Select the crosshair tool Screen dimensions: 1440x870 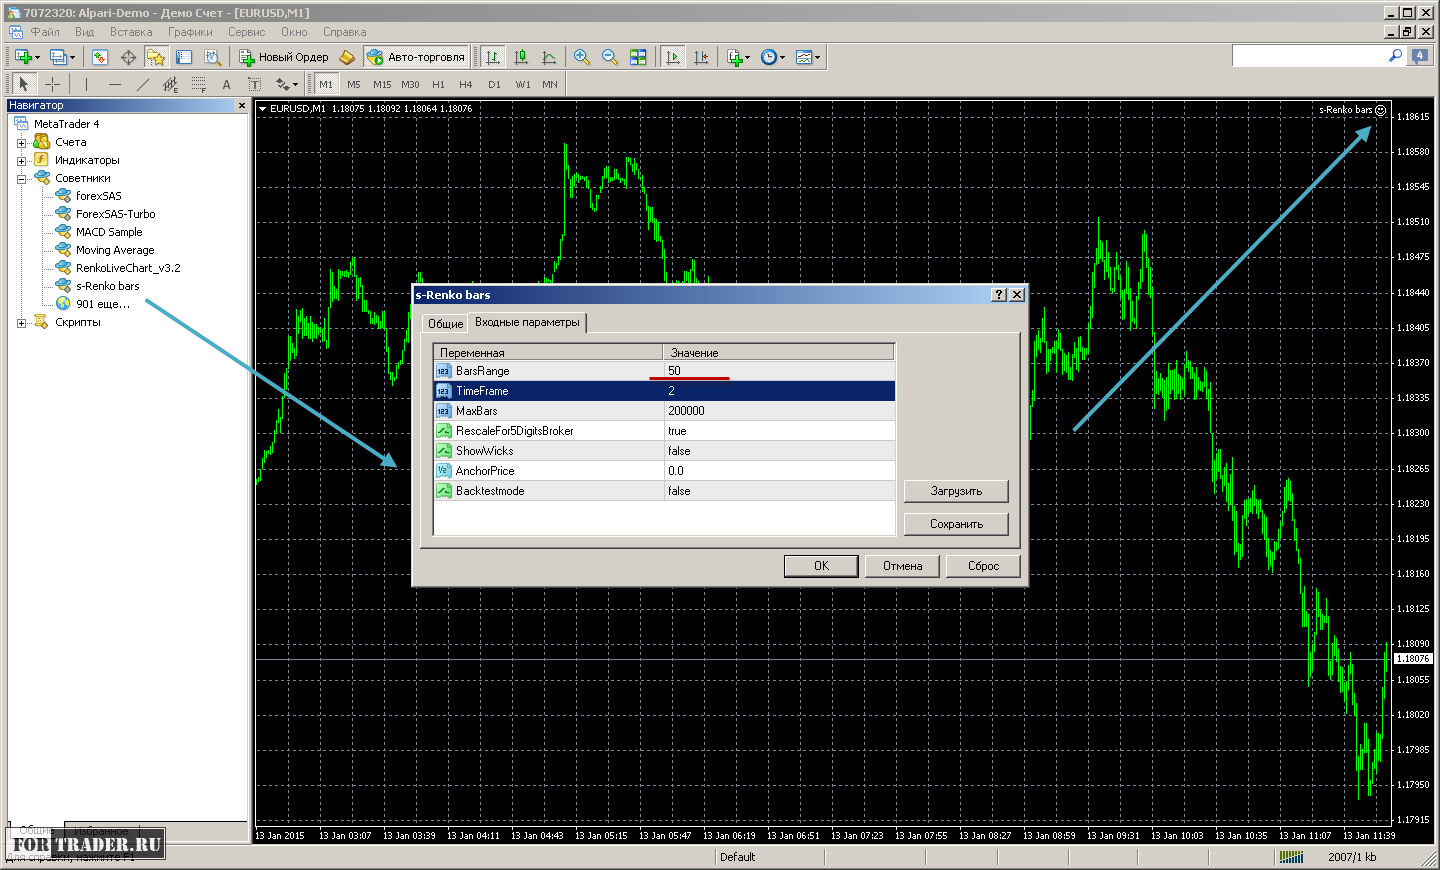[52, 84]
